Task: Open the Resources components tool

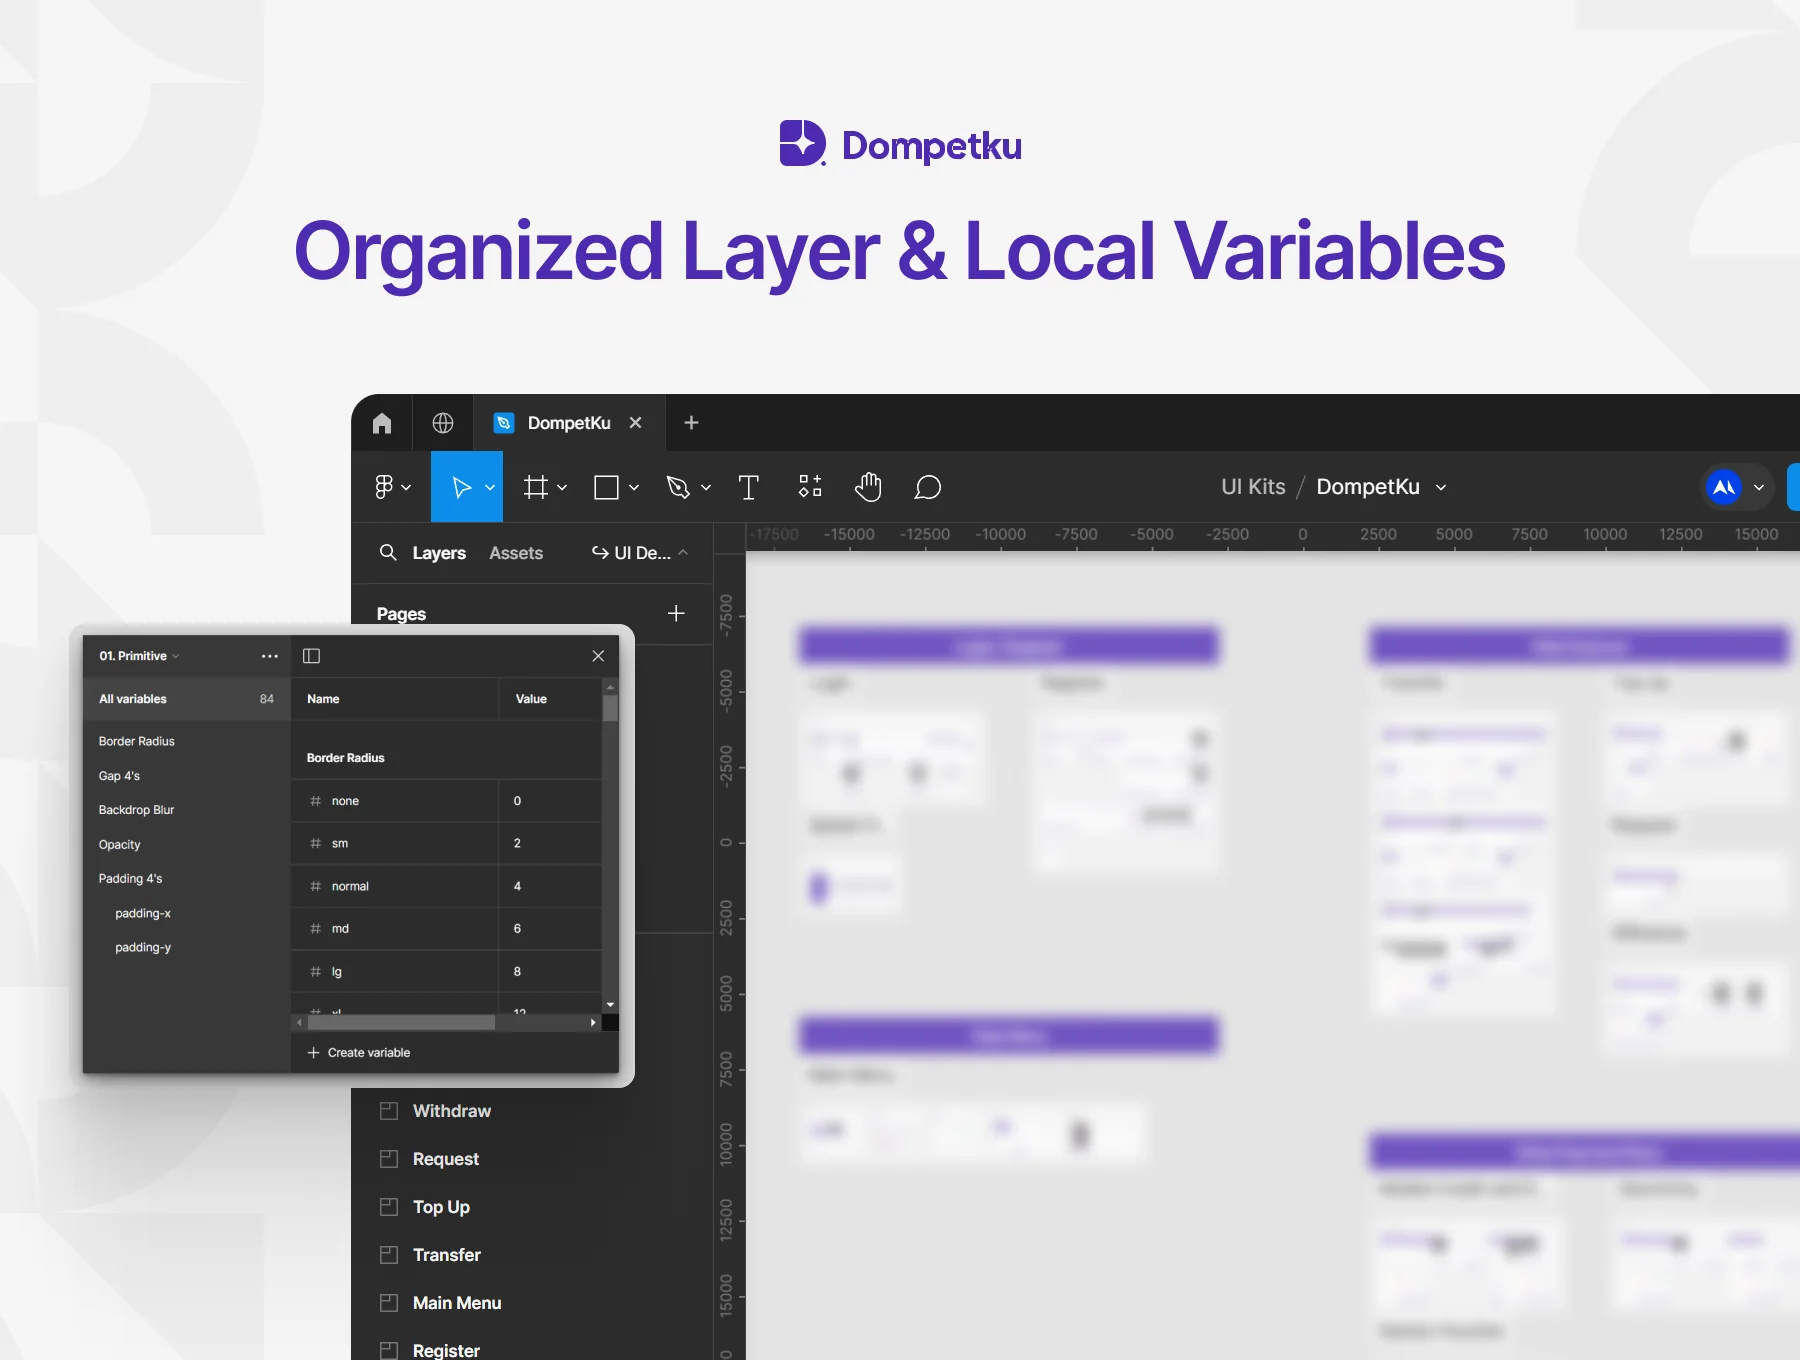Action: coord(810,487)
